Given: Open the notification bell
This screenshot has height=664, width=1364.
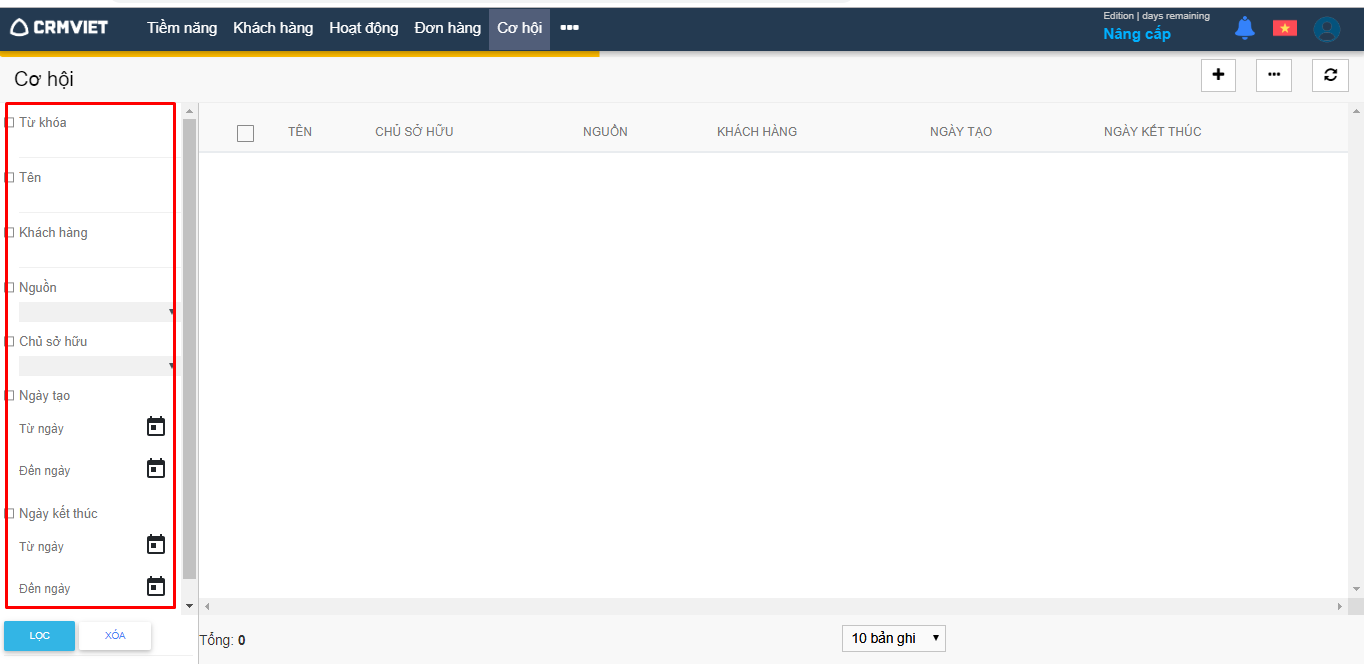Looking at the screenshot, I should [1244, 28].
